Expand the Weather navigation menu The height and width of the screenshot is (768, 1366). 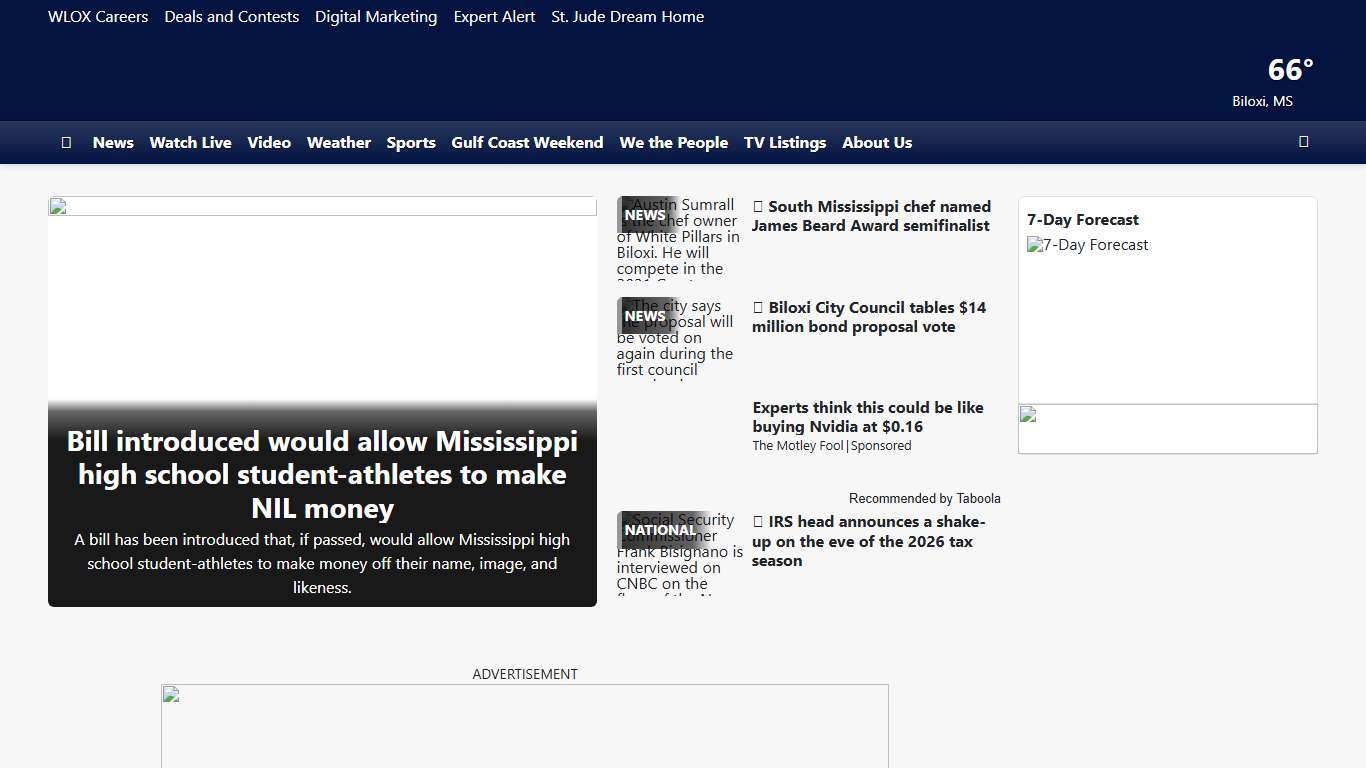pos(338,143)
